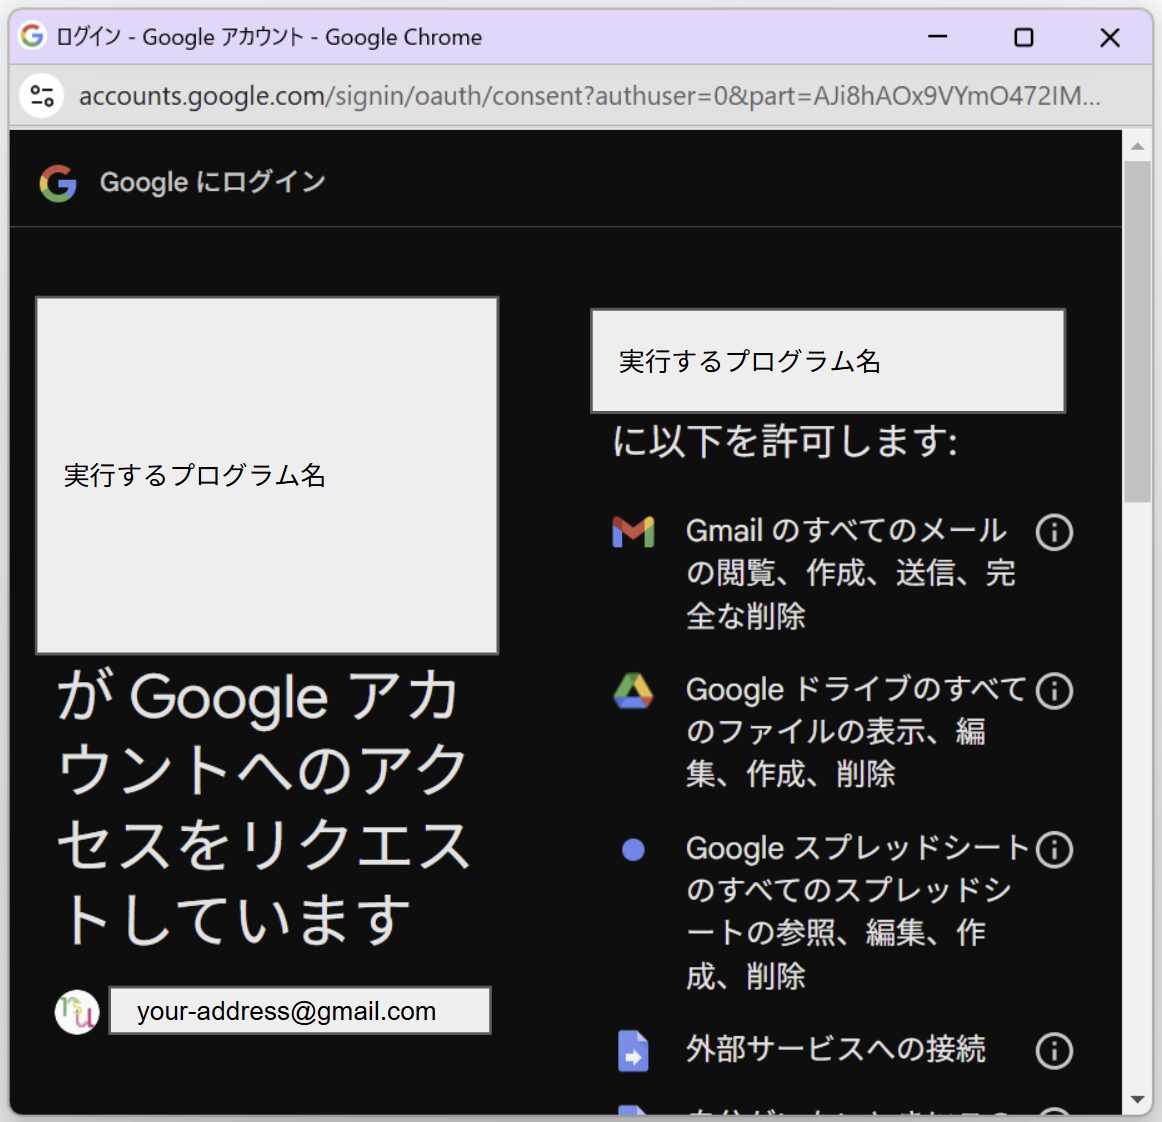Click the external service document icon
The height and width of the screenshot is (1122, 1162).
[x=633, y=1051]
